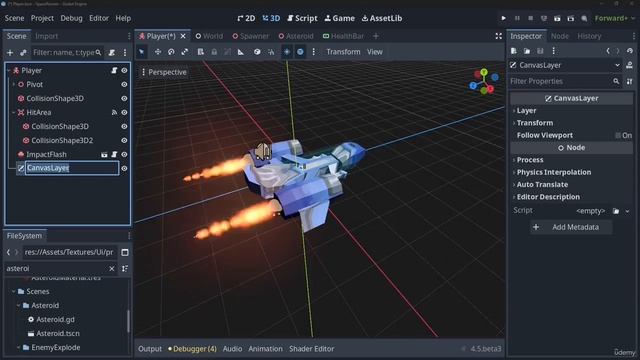The height and width of the screenshot is (360, 640).
Task: Click Save resource icon in Inspector
Action: tap(540, 51)
